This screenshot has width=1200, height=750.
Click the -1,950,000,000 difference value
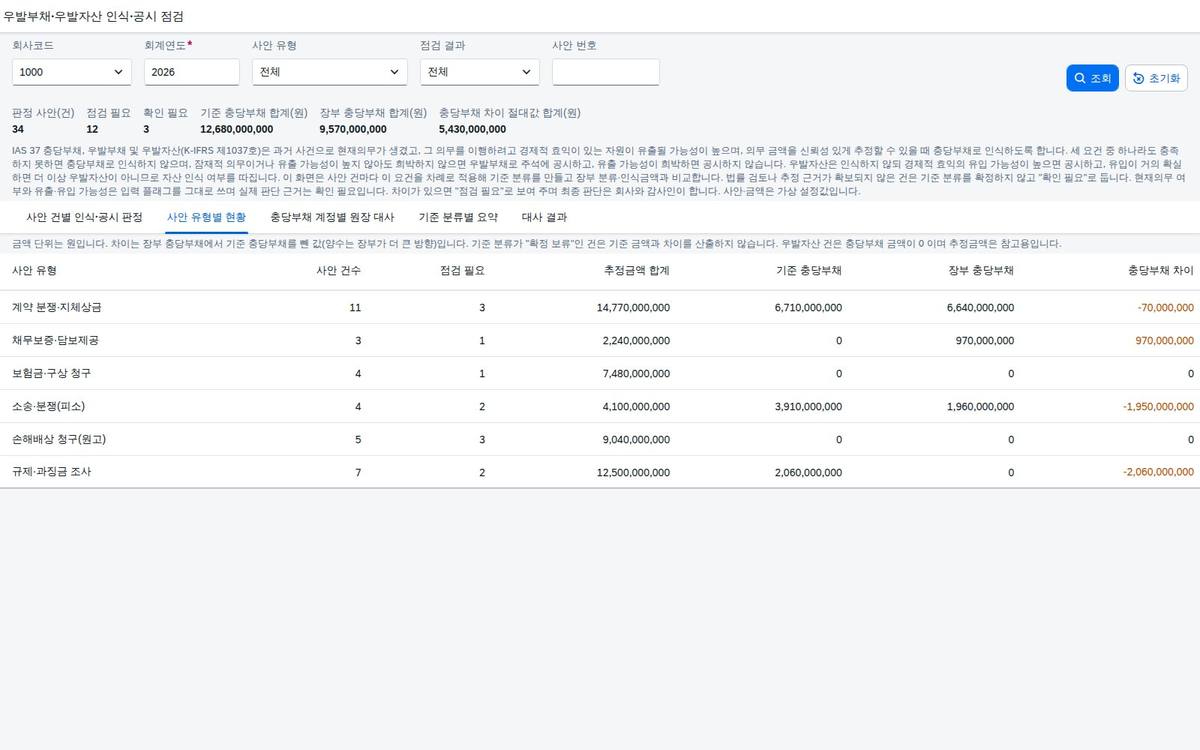pos(1158,407)
